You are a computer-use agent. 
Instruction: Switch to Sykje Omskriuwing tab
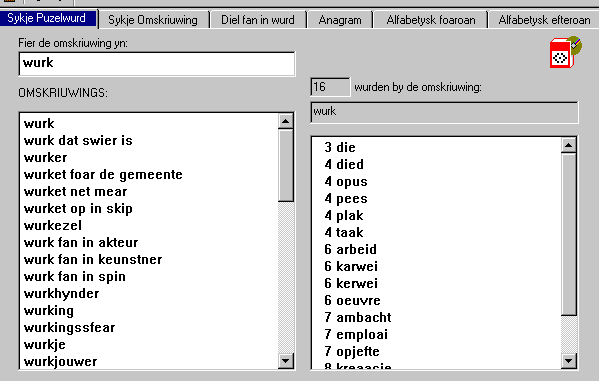pyautogui.click(x=153, y=20)
